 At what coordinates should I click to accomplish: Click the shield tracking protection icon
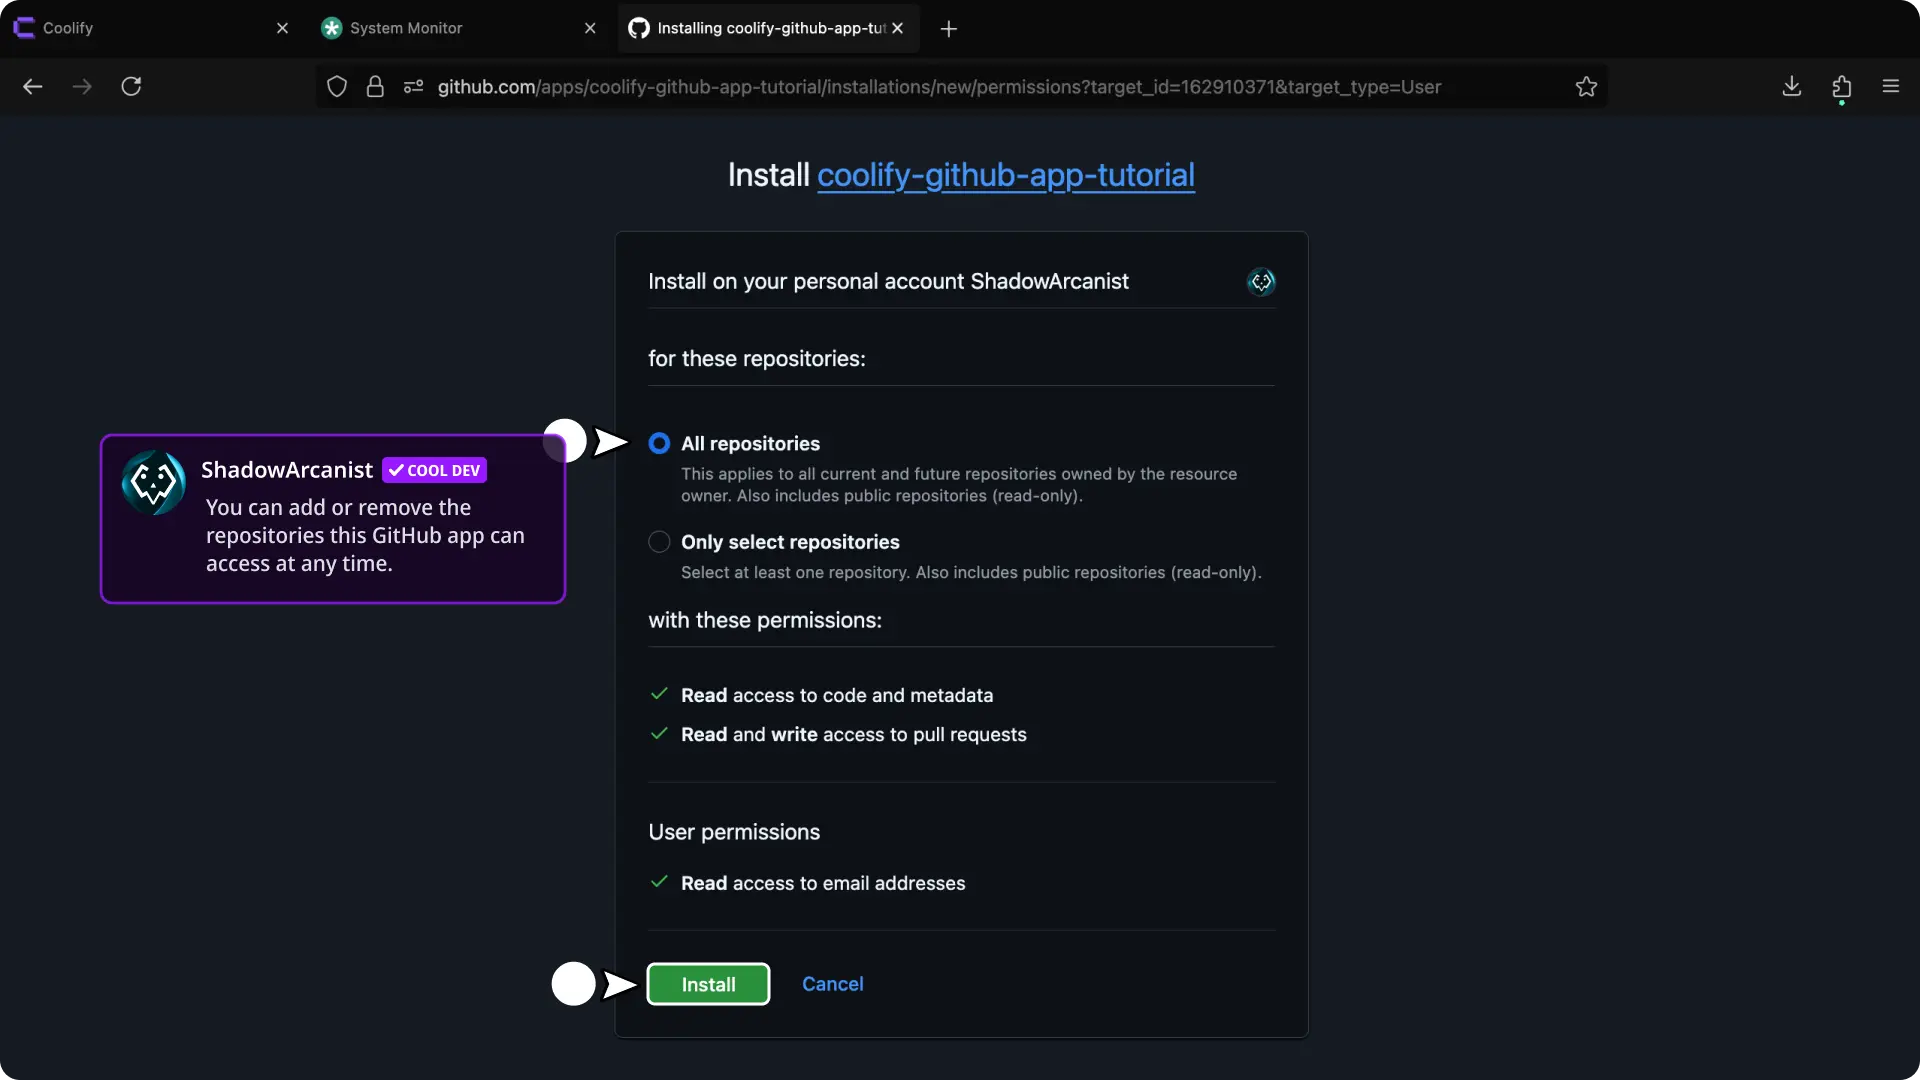337,87
